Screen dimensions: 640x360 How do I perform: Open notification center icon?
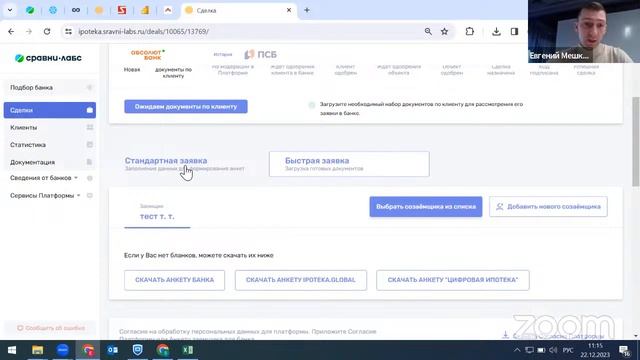pyautogui.click(x=624, y=350)
